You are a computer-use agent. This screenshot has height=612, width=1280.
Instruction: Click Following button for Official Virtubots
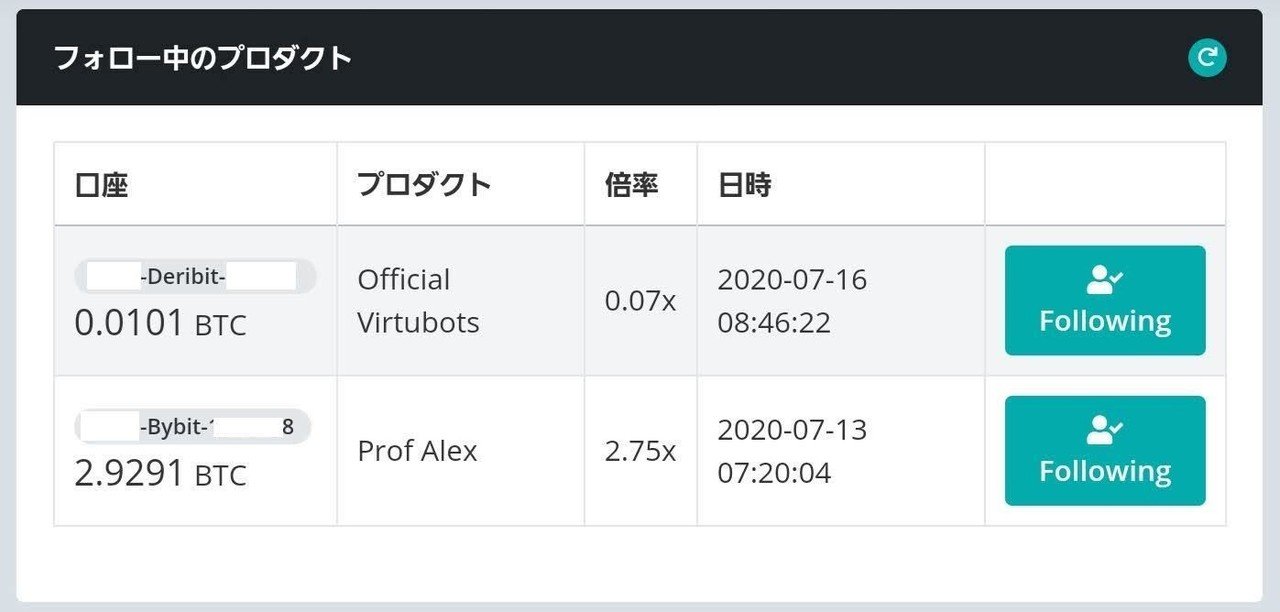click(1105, 300)
